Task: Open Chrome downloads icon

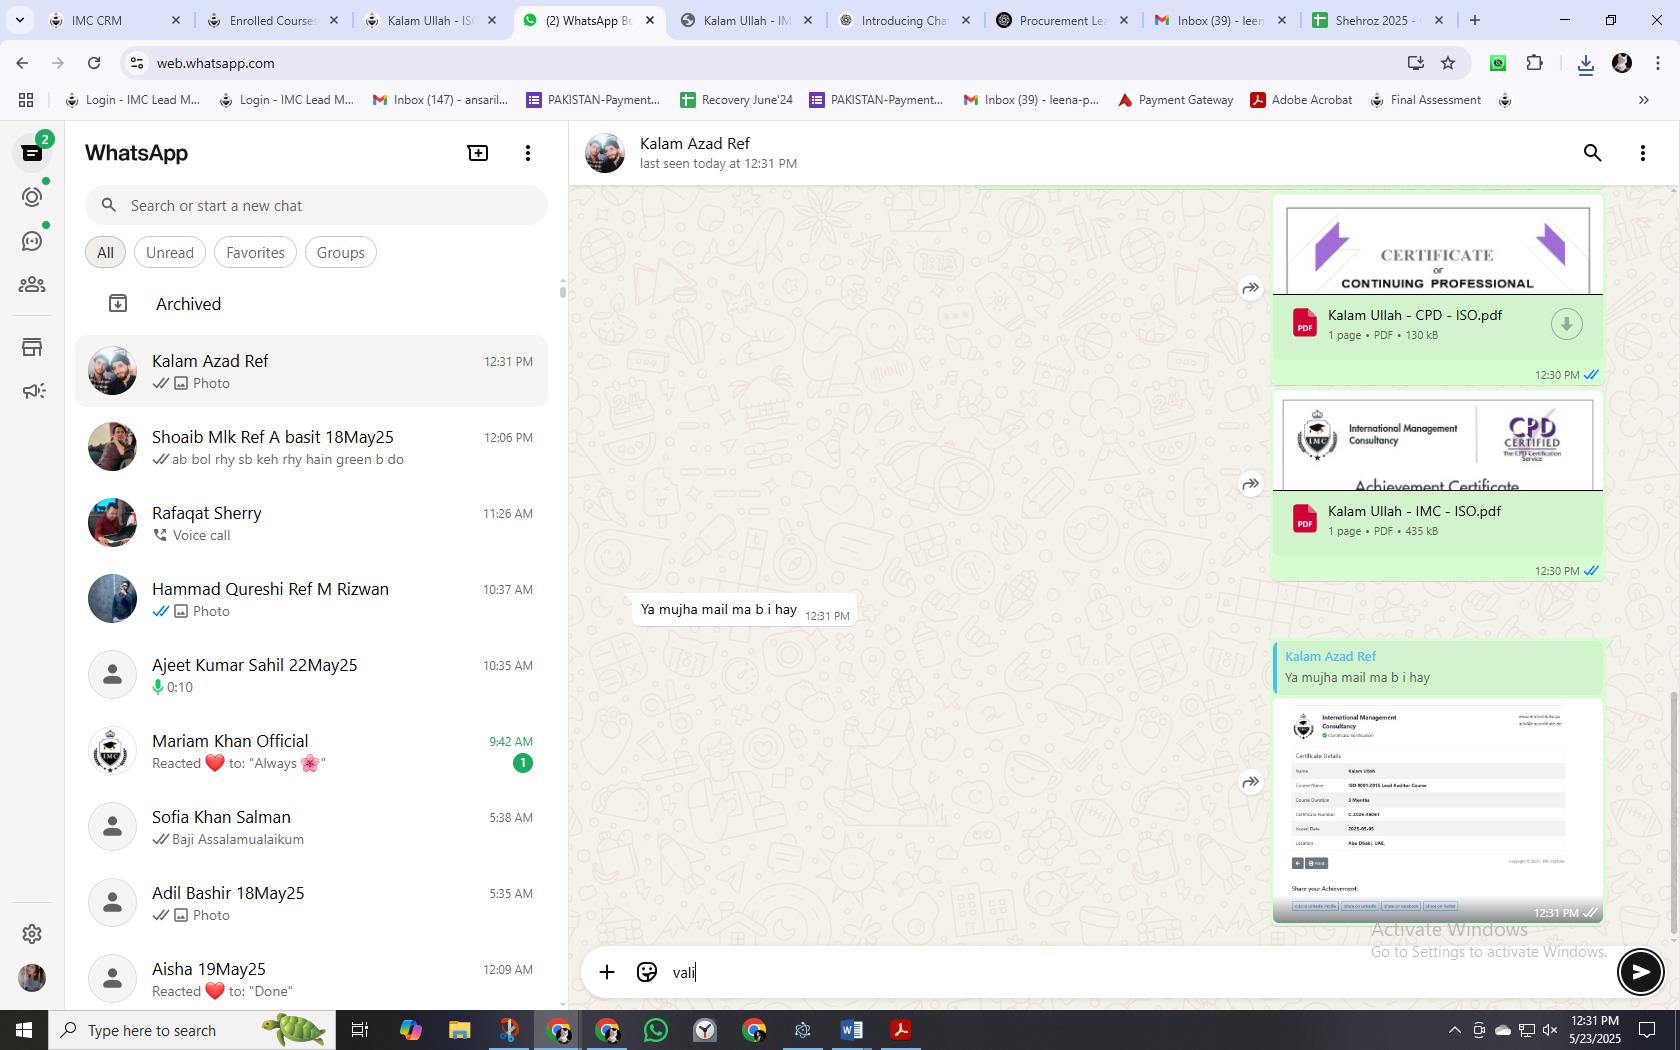Action: click(1585, 64)
